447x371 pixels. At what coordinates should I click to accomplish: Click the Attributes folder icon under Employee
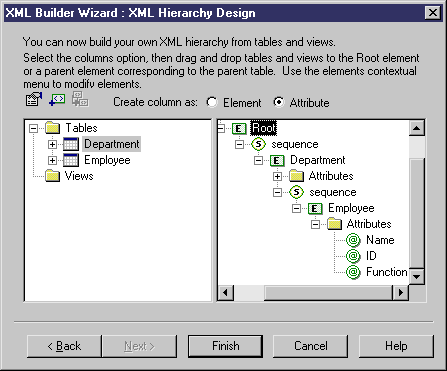[334, 224]
